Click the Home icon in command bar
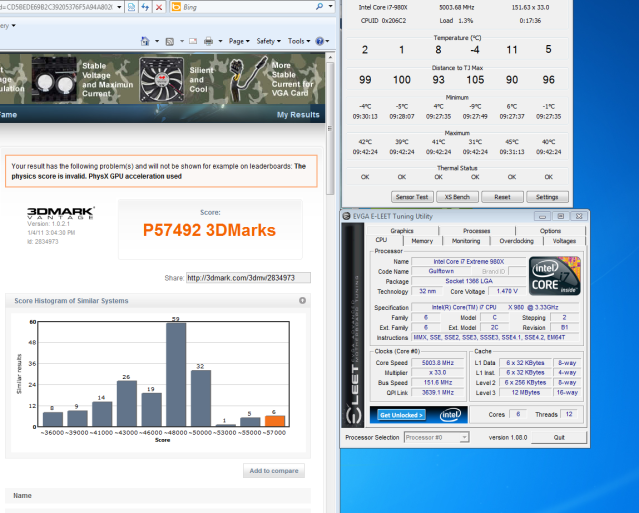Screen dimensions: 639x513 point(146,41)
